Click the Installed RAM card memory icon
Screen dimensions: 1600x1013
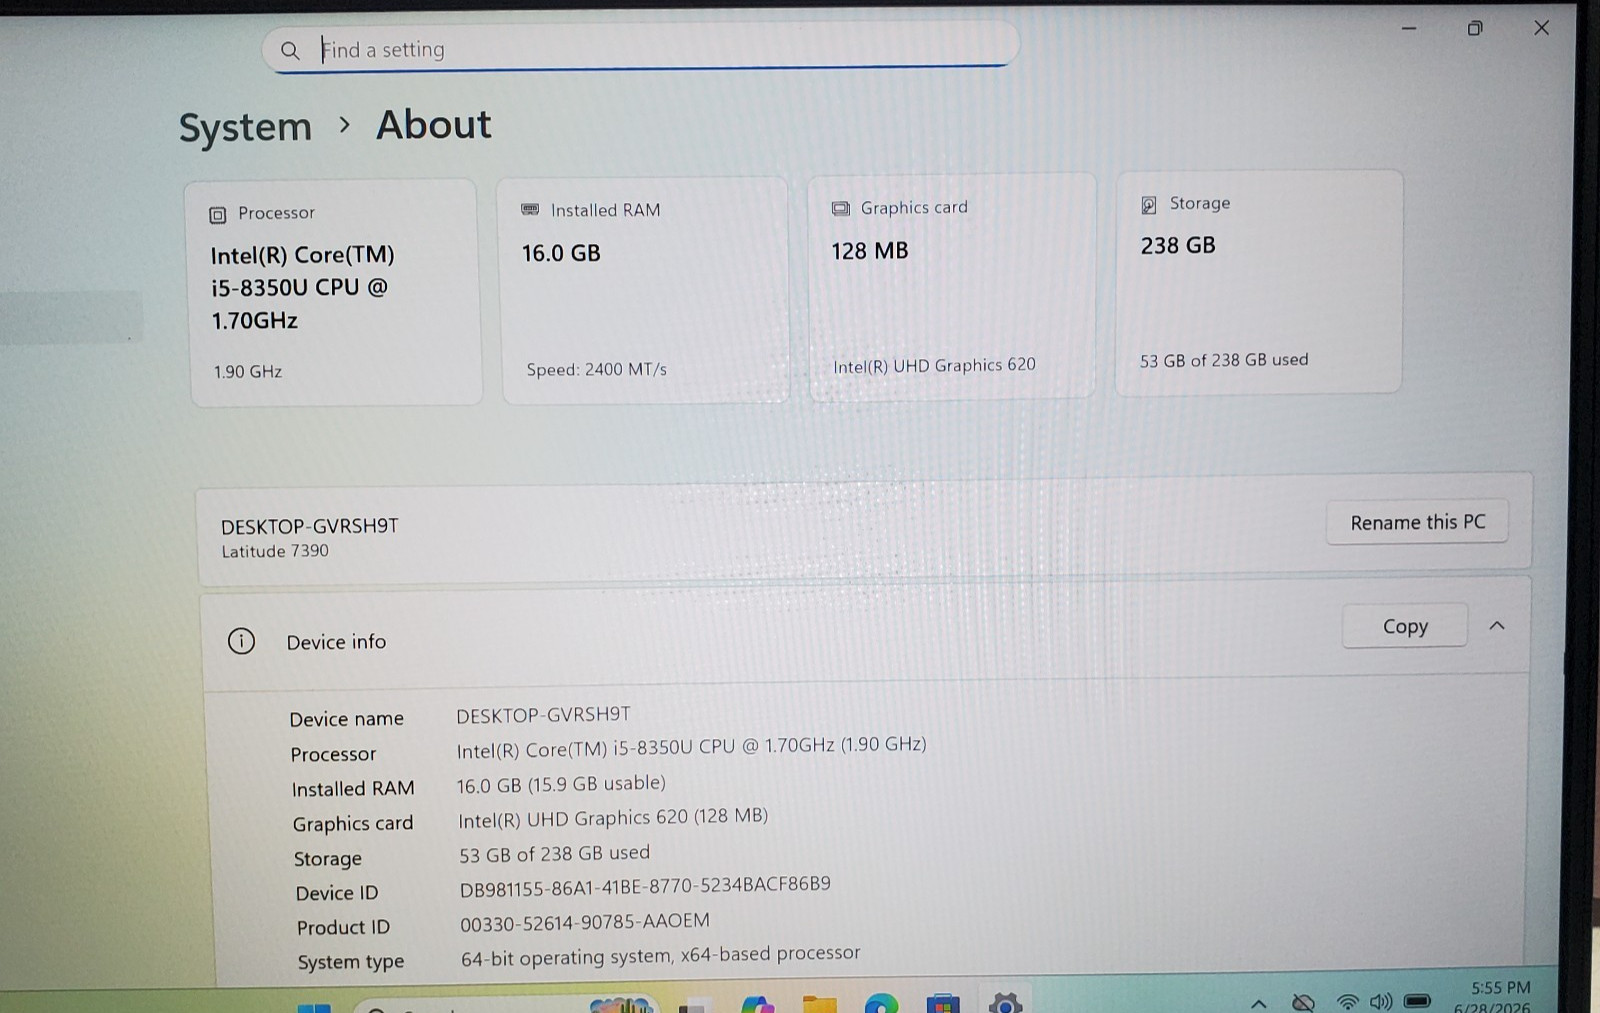[x=530, y=210]
